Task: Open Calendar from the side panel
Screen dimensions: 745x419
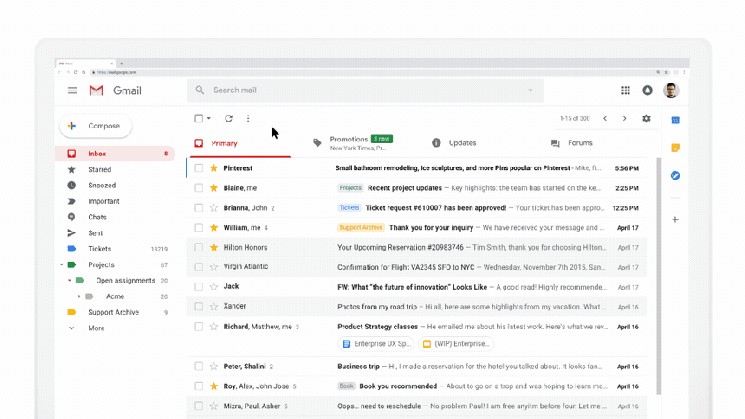Action: click(x=676, y=120)
